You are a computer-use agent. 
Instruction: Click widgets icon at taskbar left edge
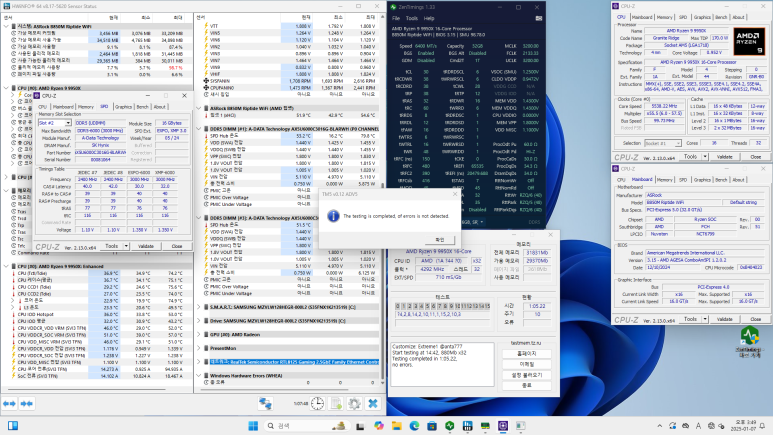(x=13, y=426)
